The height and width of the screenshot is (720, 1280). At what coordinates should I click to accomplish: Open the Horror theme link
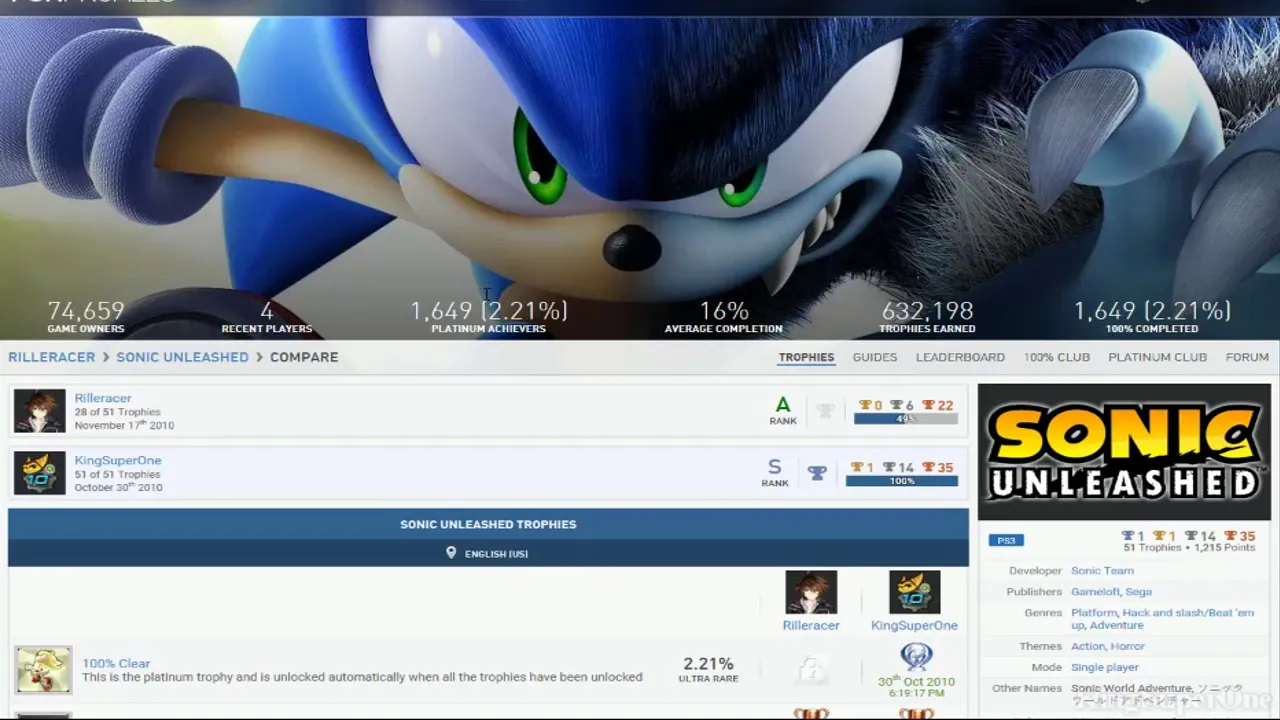click(1127, 646)
